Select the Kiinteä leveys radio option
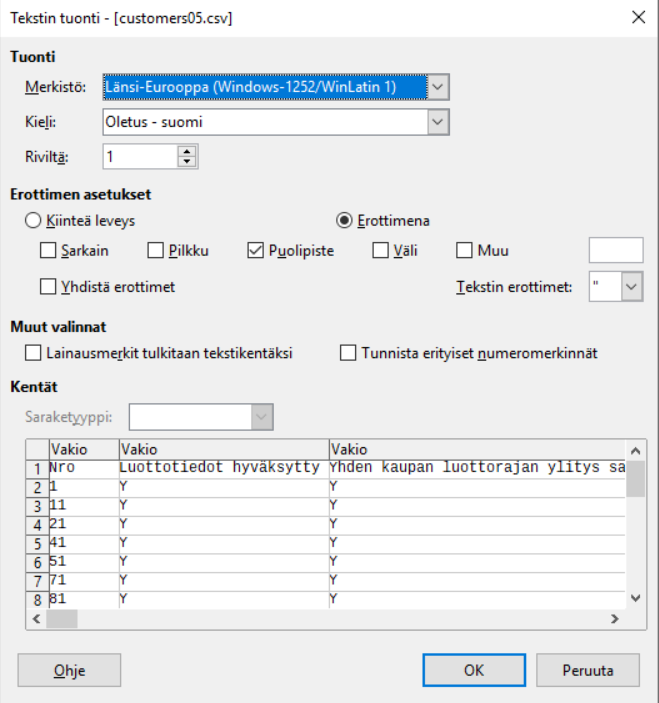Screen dimensions: 659x703 point(33,220)
